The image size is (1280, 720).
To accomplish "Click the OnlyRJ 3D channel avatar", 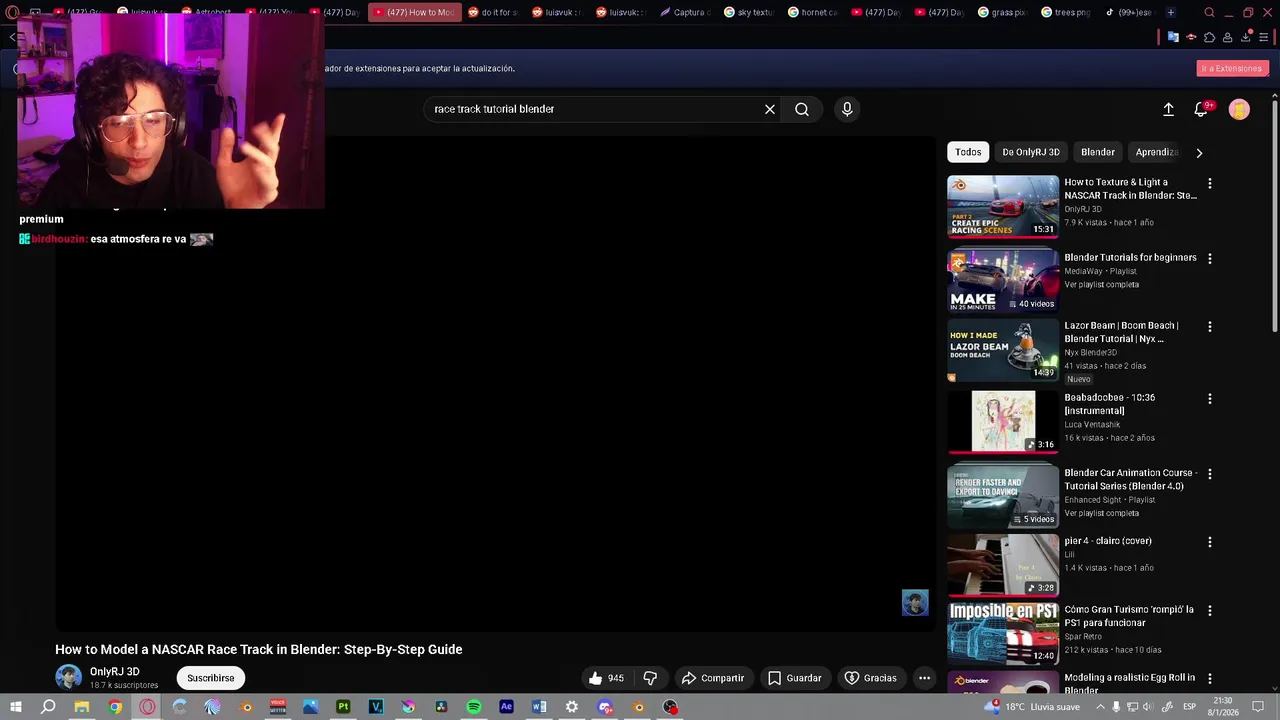I will [x=68, y=677].
